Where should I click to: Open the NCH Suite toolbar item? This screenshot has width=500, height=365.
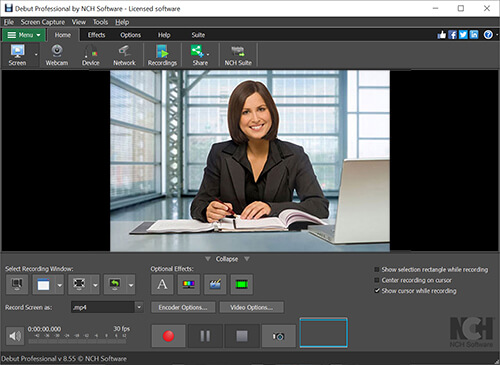[x=238, y=55]
